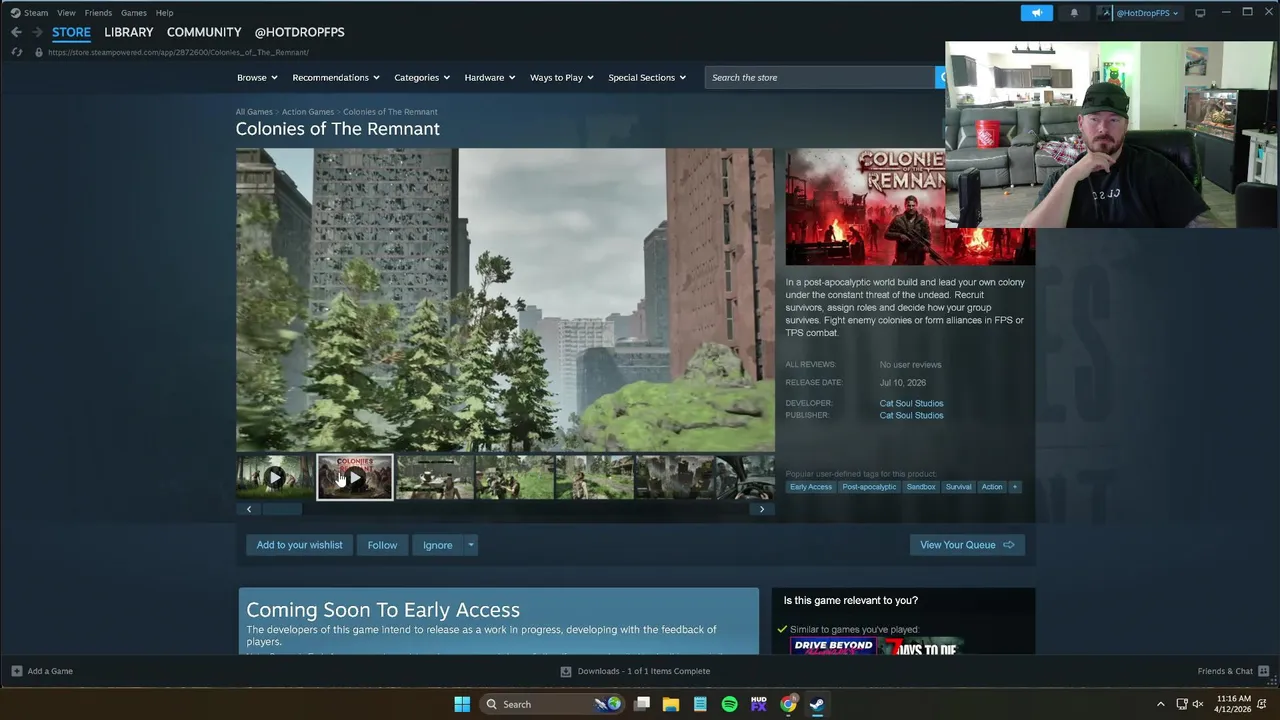
Task: Click the forward navigation arrow
Action: 37,32
